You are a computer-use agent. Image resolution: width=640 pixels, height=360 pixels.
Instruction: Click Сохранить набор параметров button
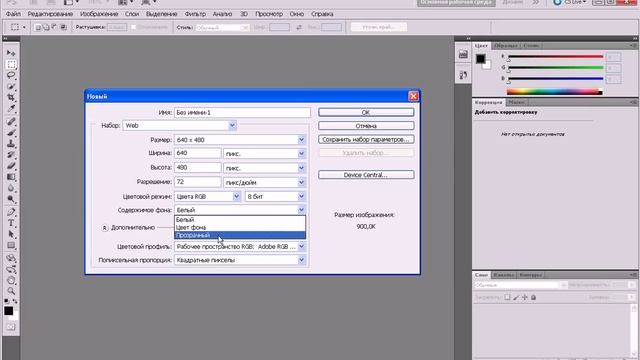point(366,139)
